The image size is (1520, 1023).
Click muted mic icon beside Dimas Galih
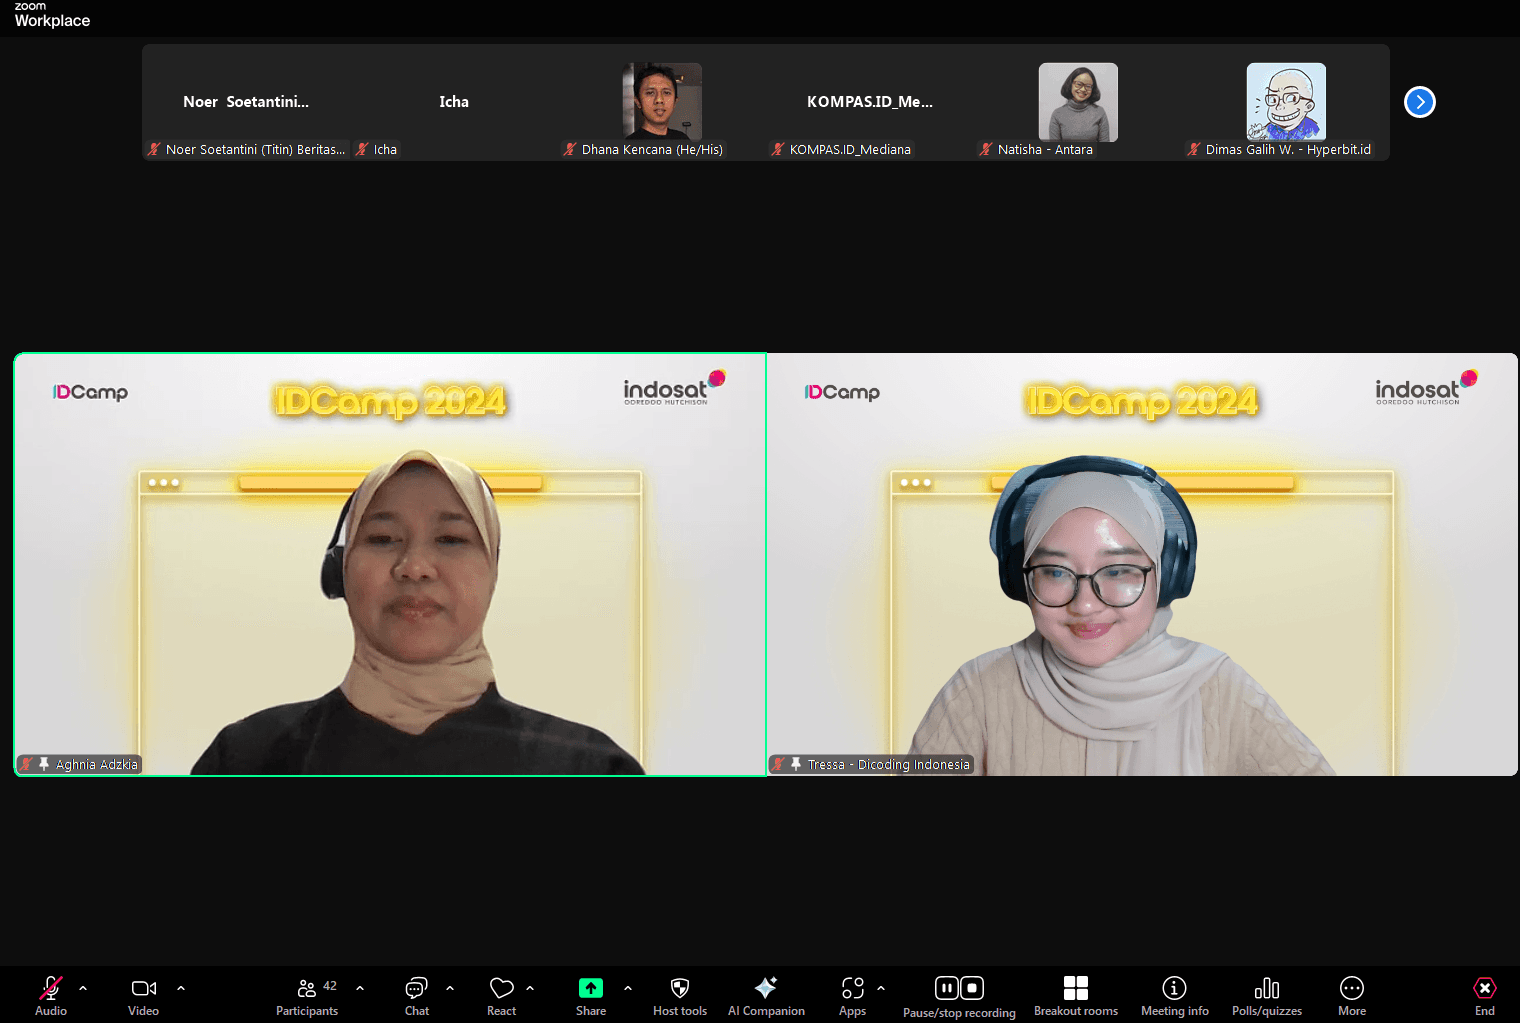[x=1194, y=149]
